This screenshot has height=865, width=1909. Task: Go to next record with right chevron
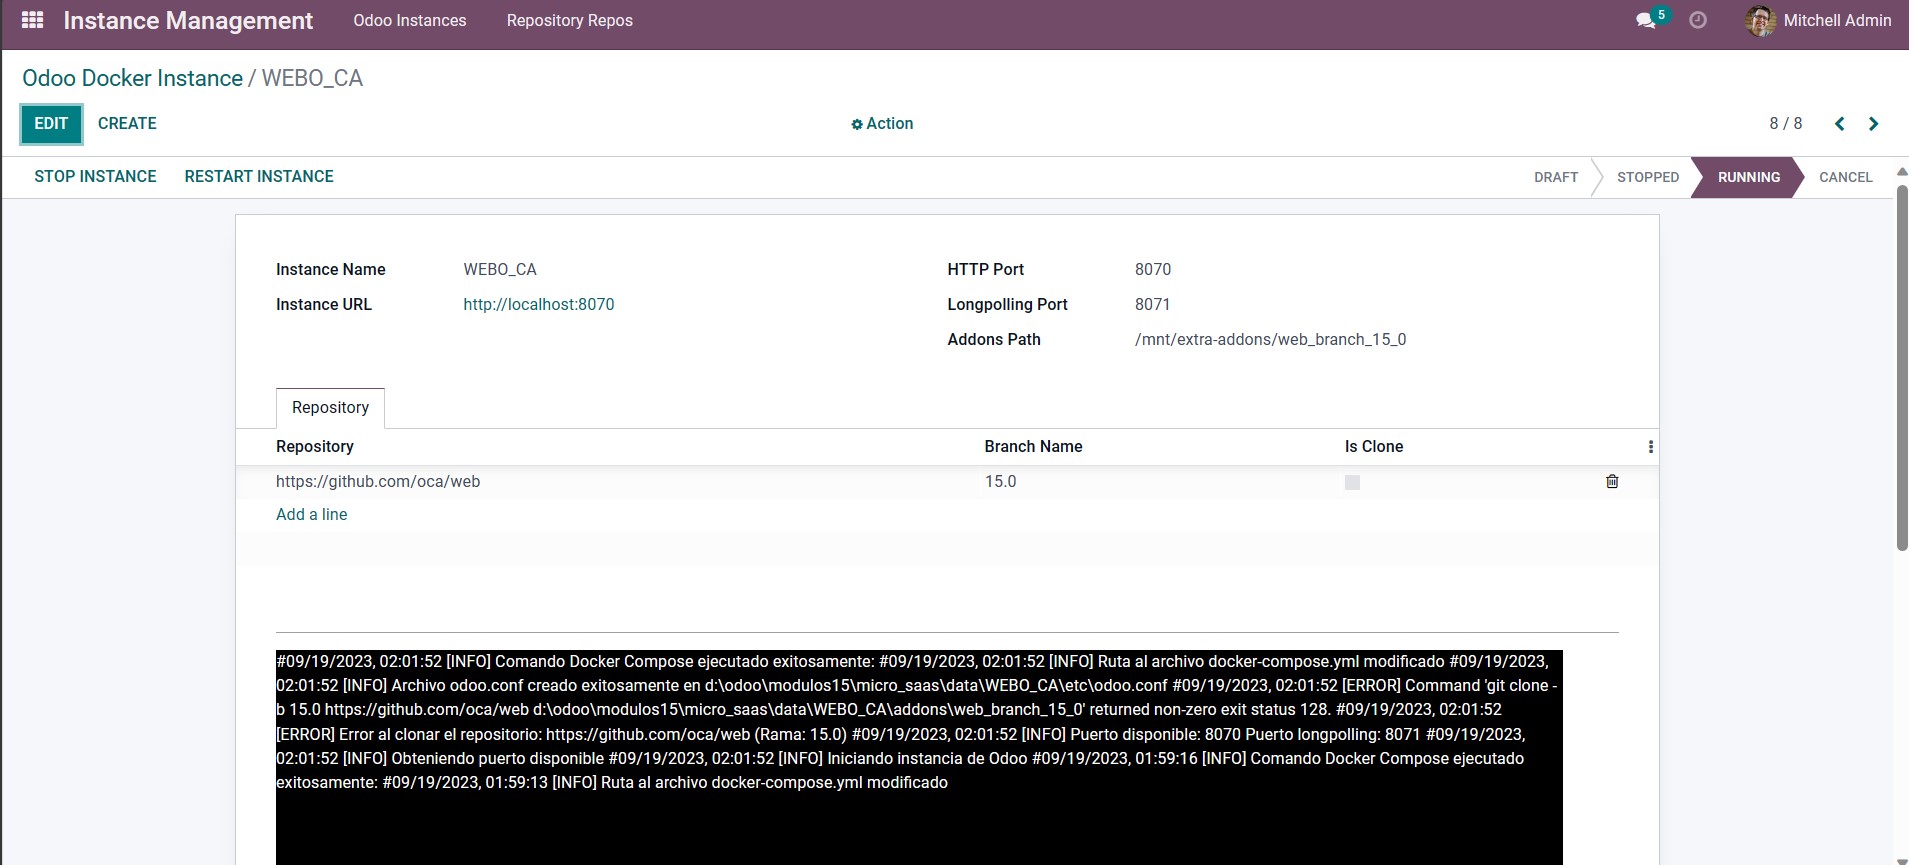(1874, 124)
